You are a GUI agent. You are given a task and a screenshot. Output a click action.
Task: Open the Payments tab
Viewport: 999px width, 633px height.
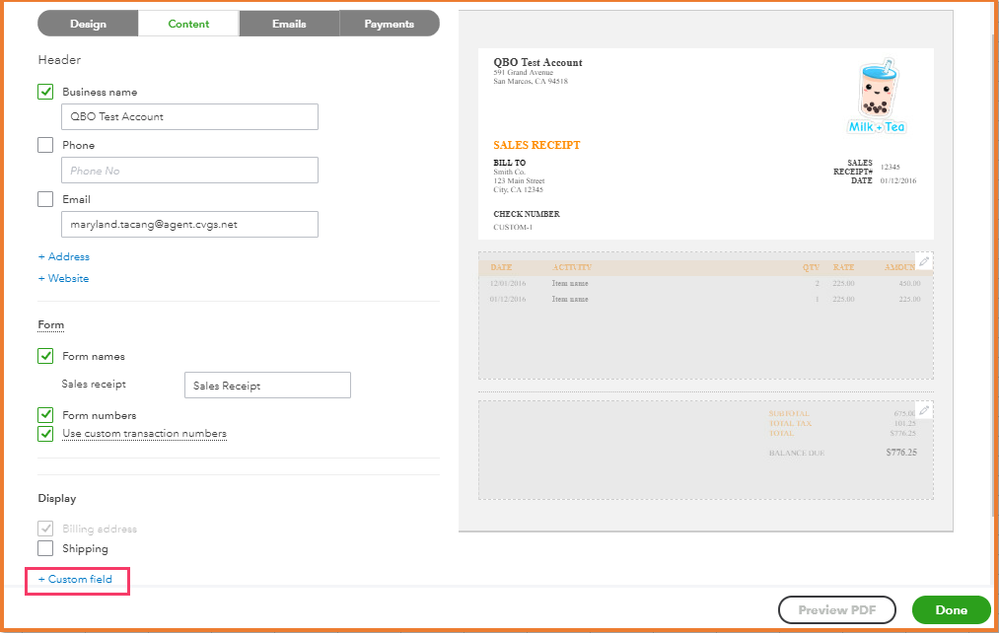point(389,24)
